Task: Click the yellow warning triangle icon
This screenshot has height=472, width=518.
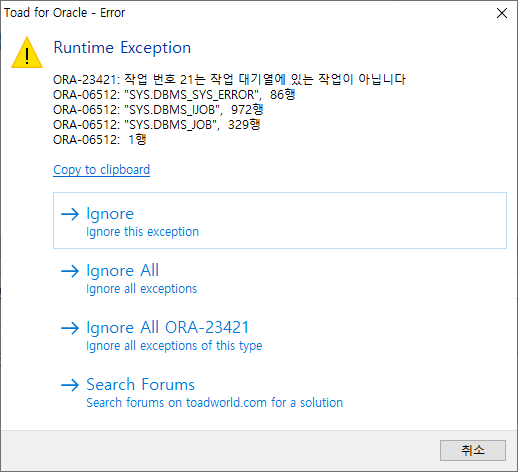Action: [x=27, y=53]
